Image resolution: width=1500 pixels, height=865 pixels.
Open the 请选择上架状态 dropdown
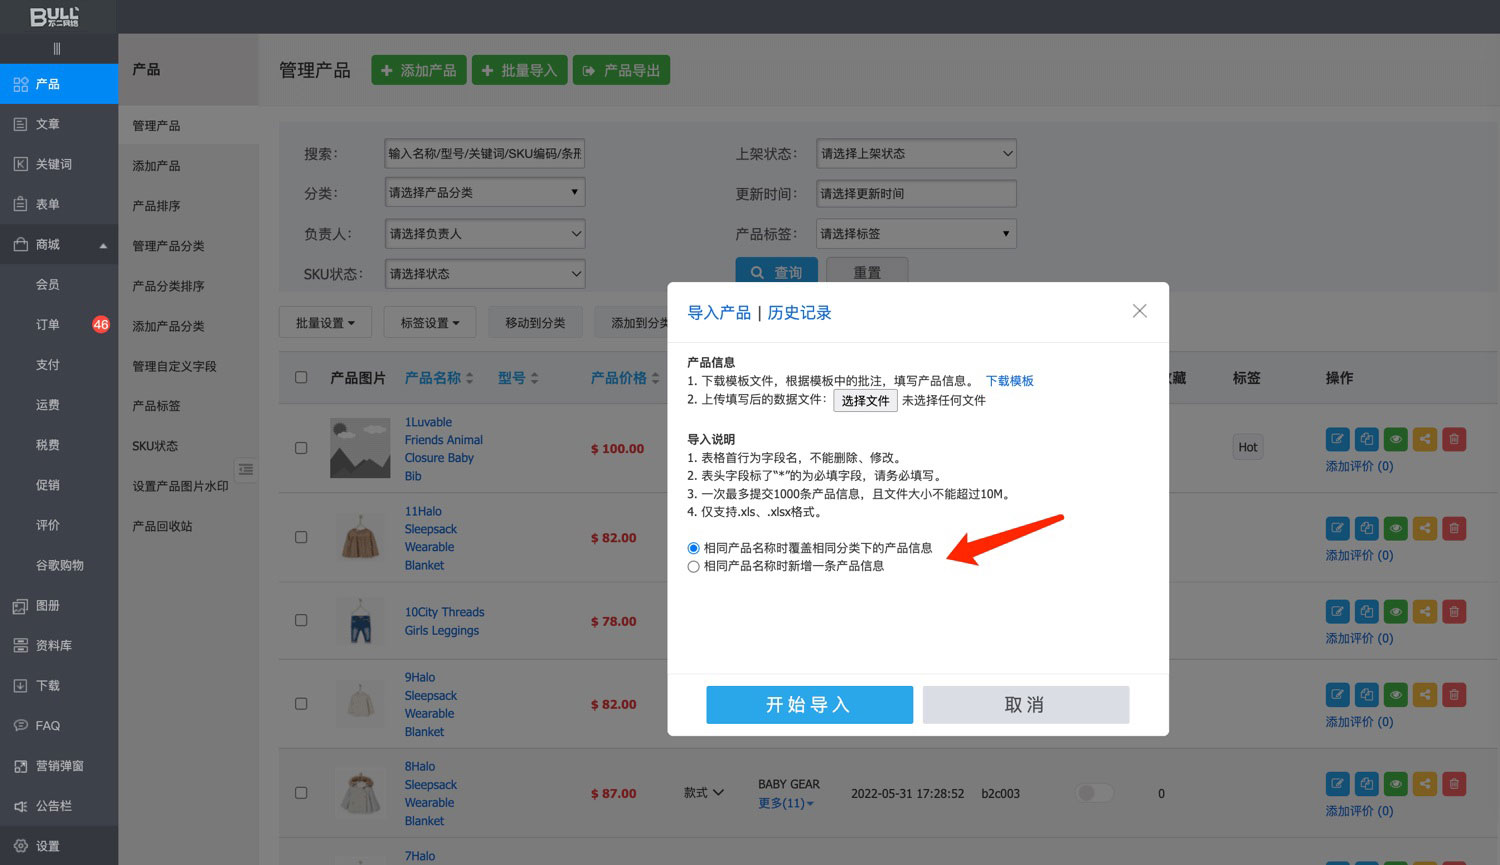coord(916,153)
